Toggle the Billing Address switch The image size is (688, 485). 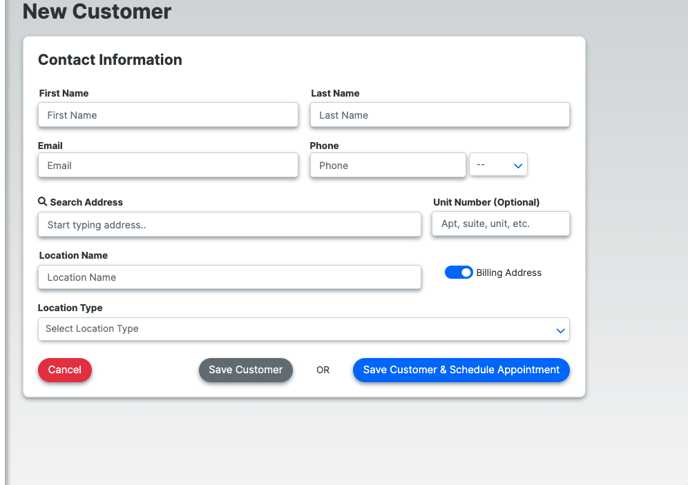click(459, 273)
